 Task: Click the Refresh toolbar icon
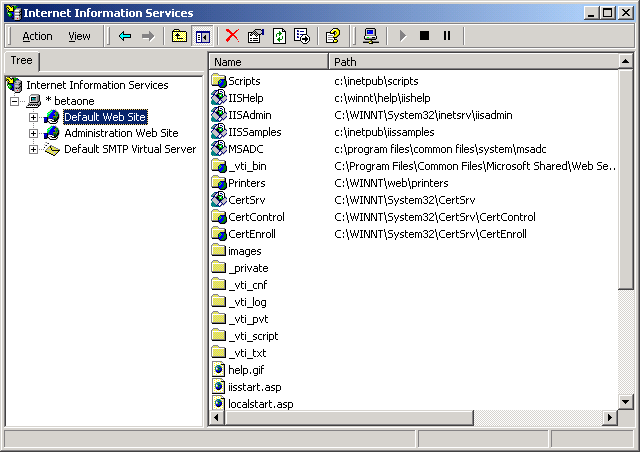click(279, 36)
